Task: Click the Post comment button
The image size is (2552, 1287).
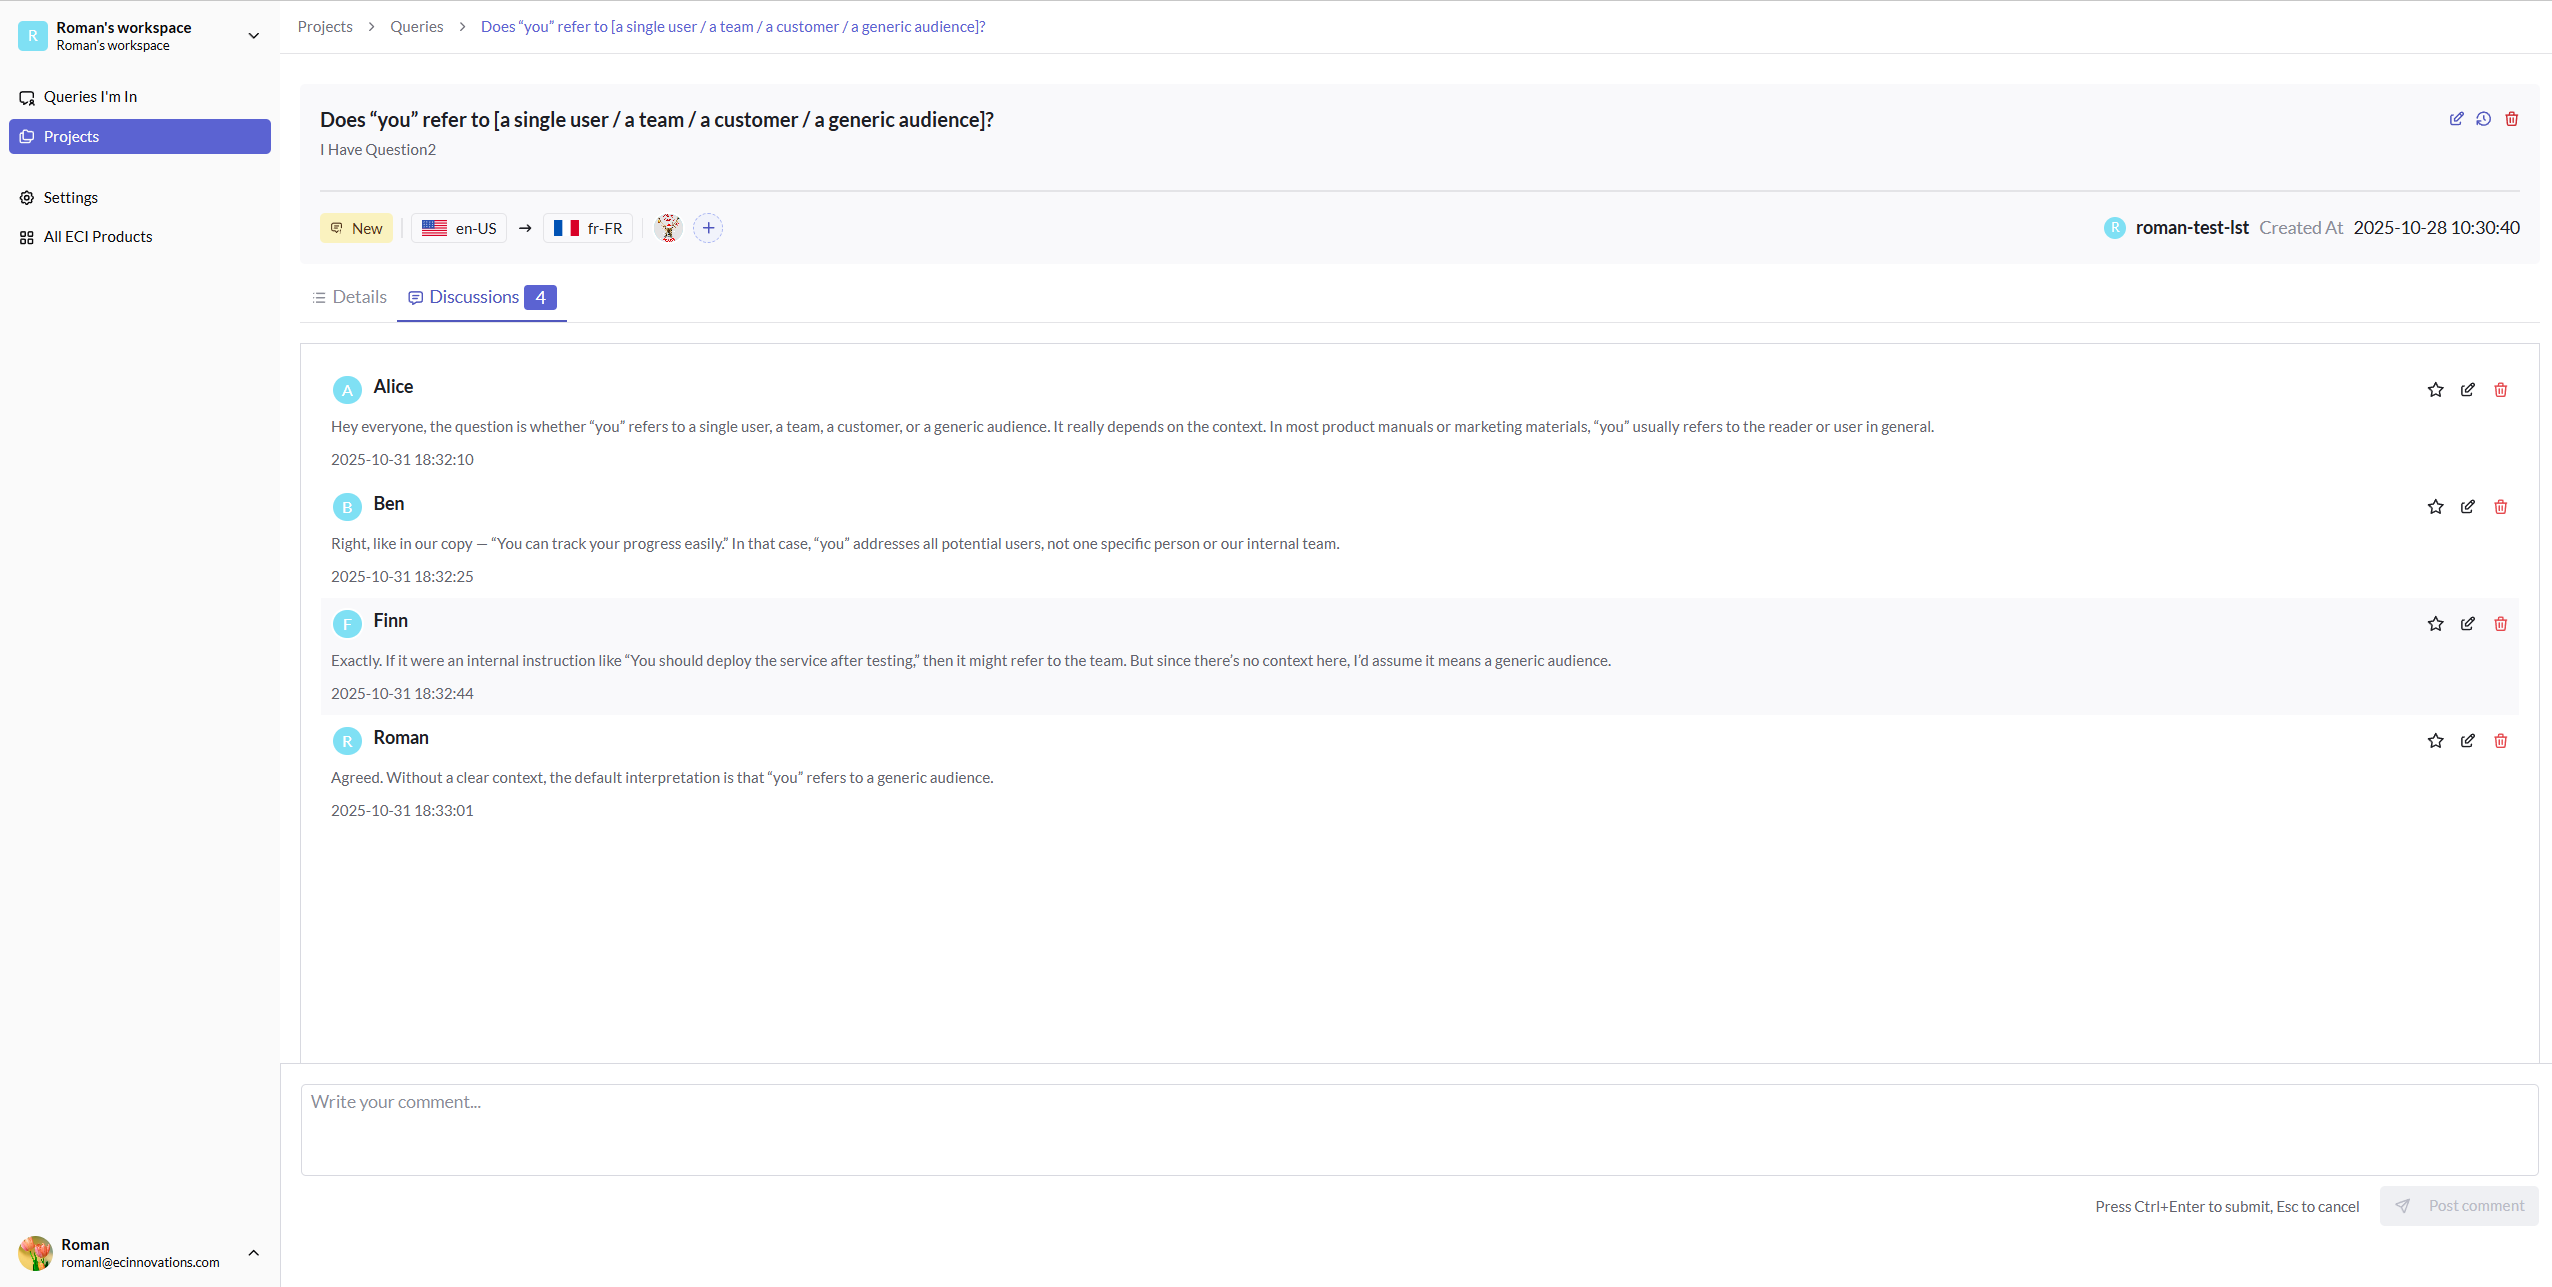Action: [x=2459, y=1205]
